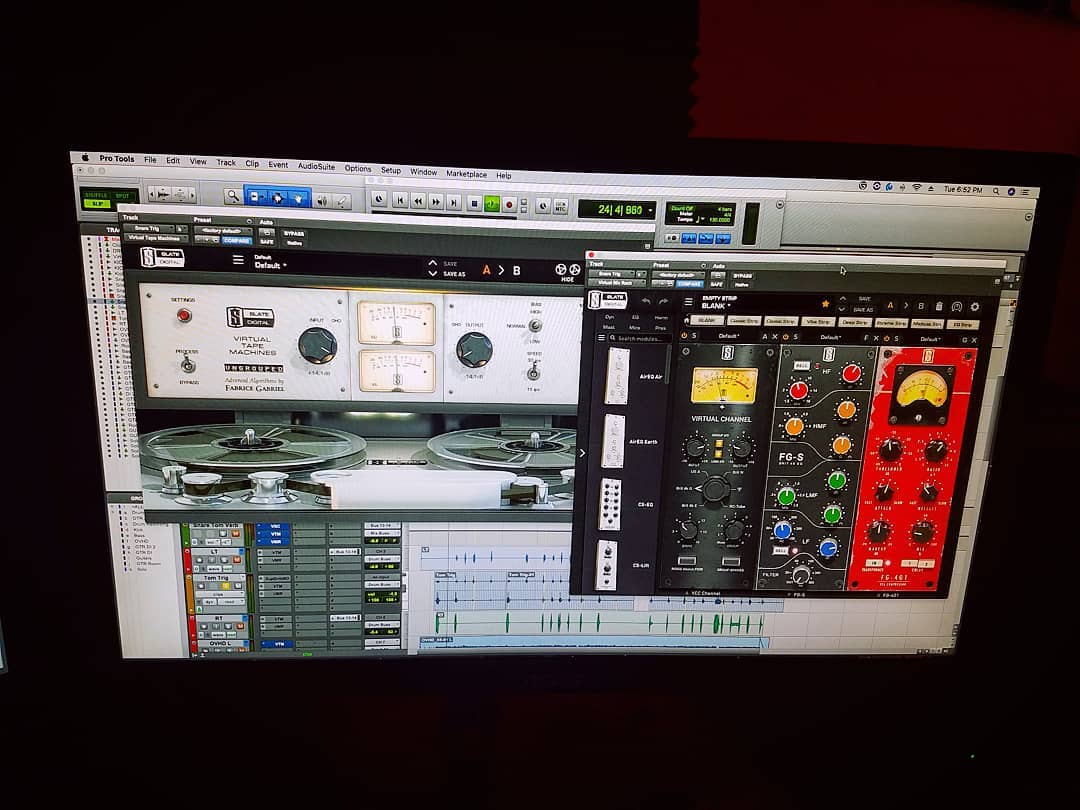1080x810 pixels.
Task: Click the trash icon in Virtual Mix Rack
Action: 939,306
